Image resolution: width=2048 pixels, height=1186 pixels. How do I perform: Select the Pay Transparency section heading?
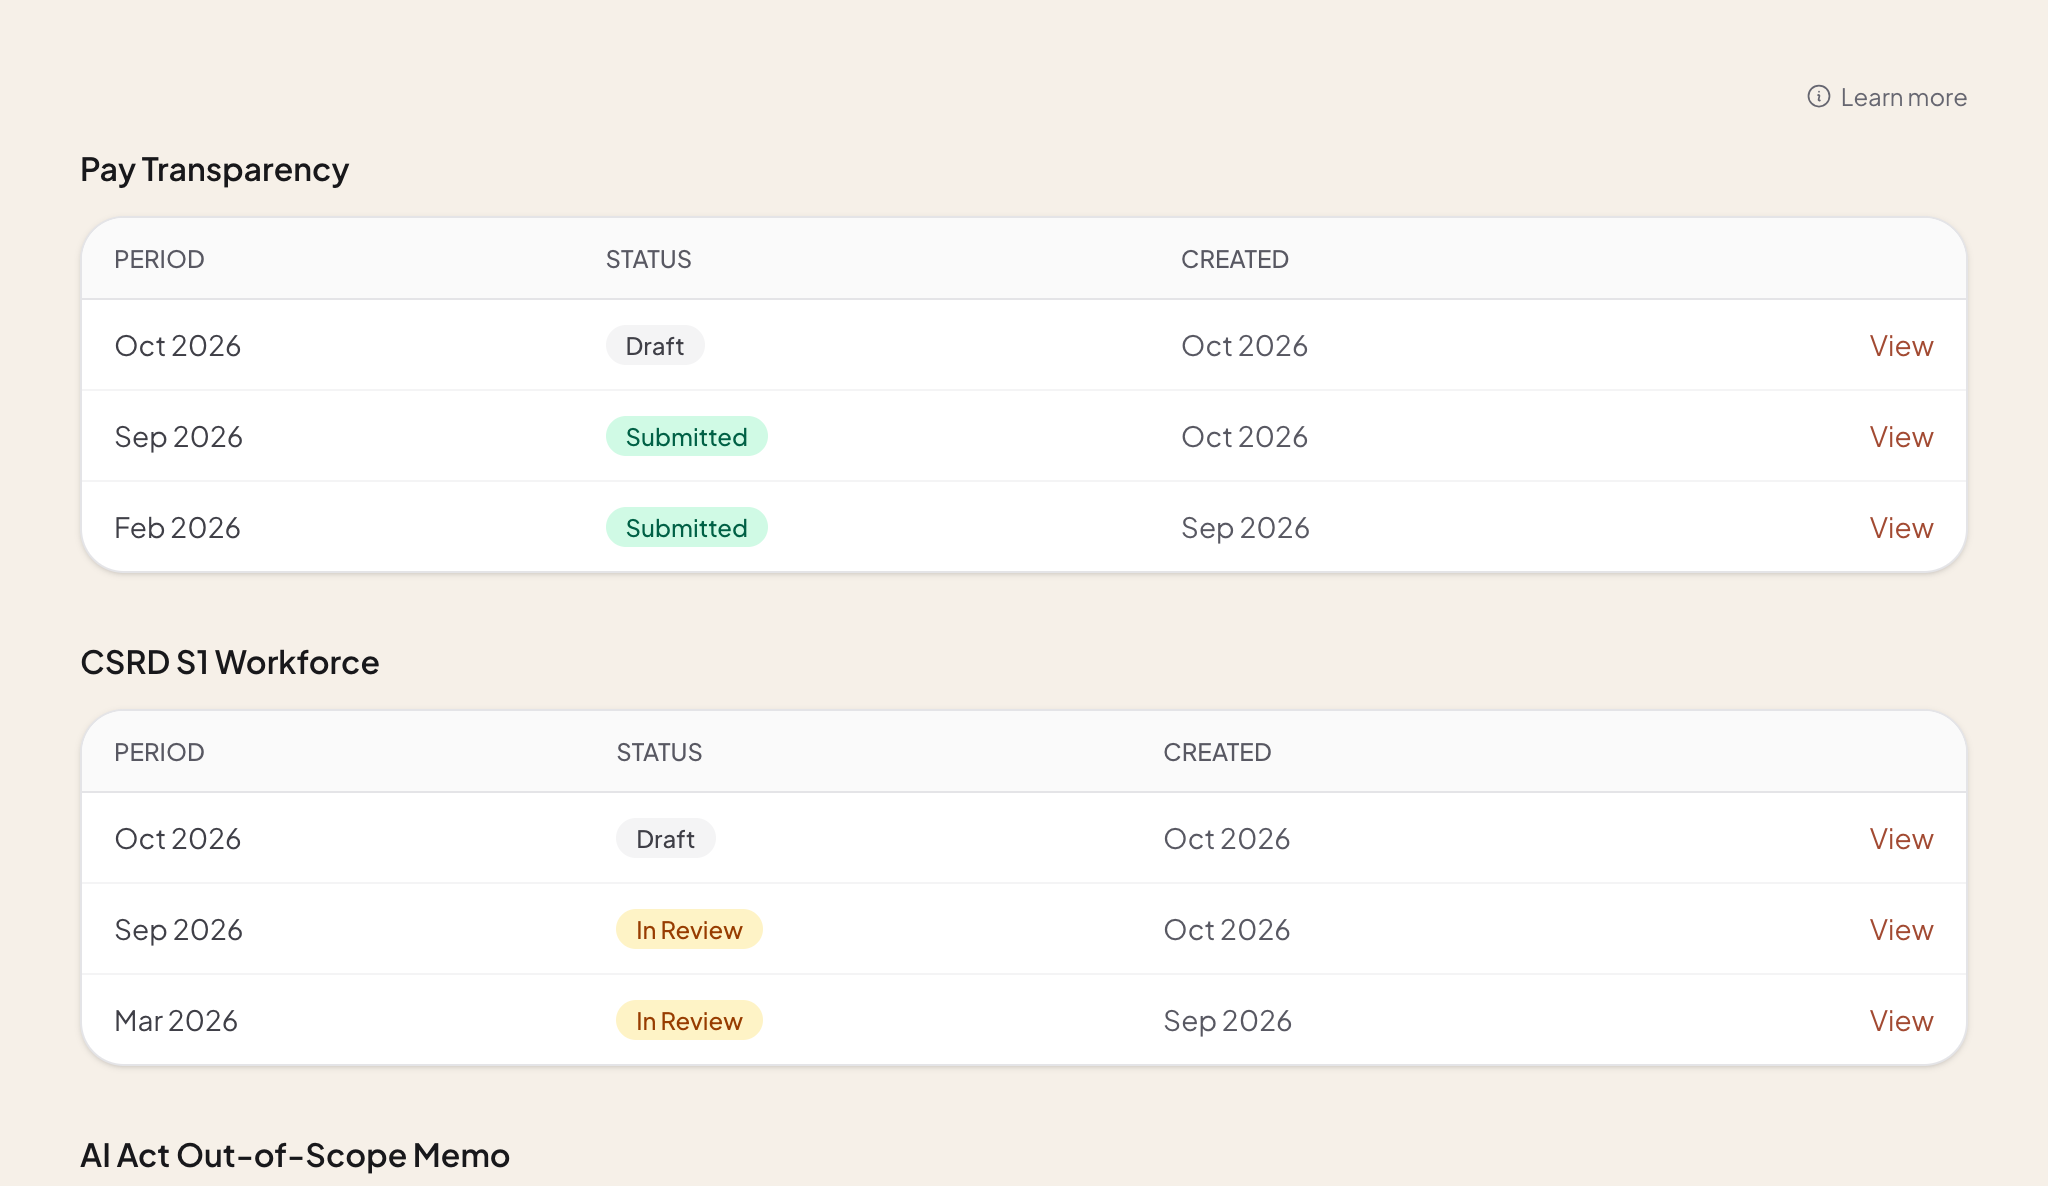click(214, 170)
